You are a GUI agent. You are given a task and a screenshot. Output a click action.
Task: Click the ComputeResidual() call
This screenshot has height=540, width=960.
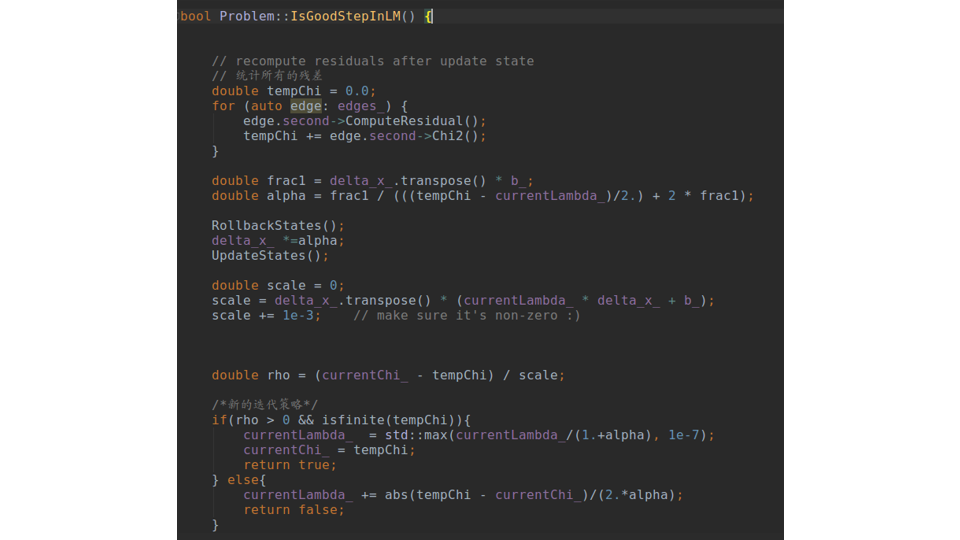point(411,121)
